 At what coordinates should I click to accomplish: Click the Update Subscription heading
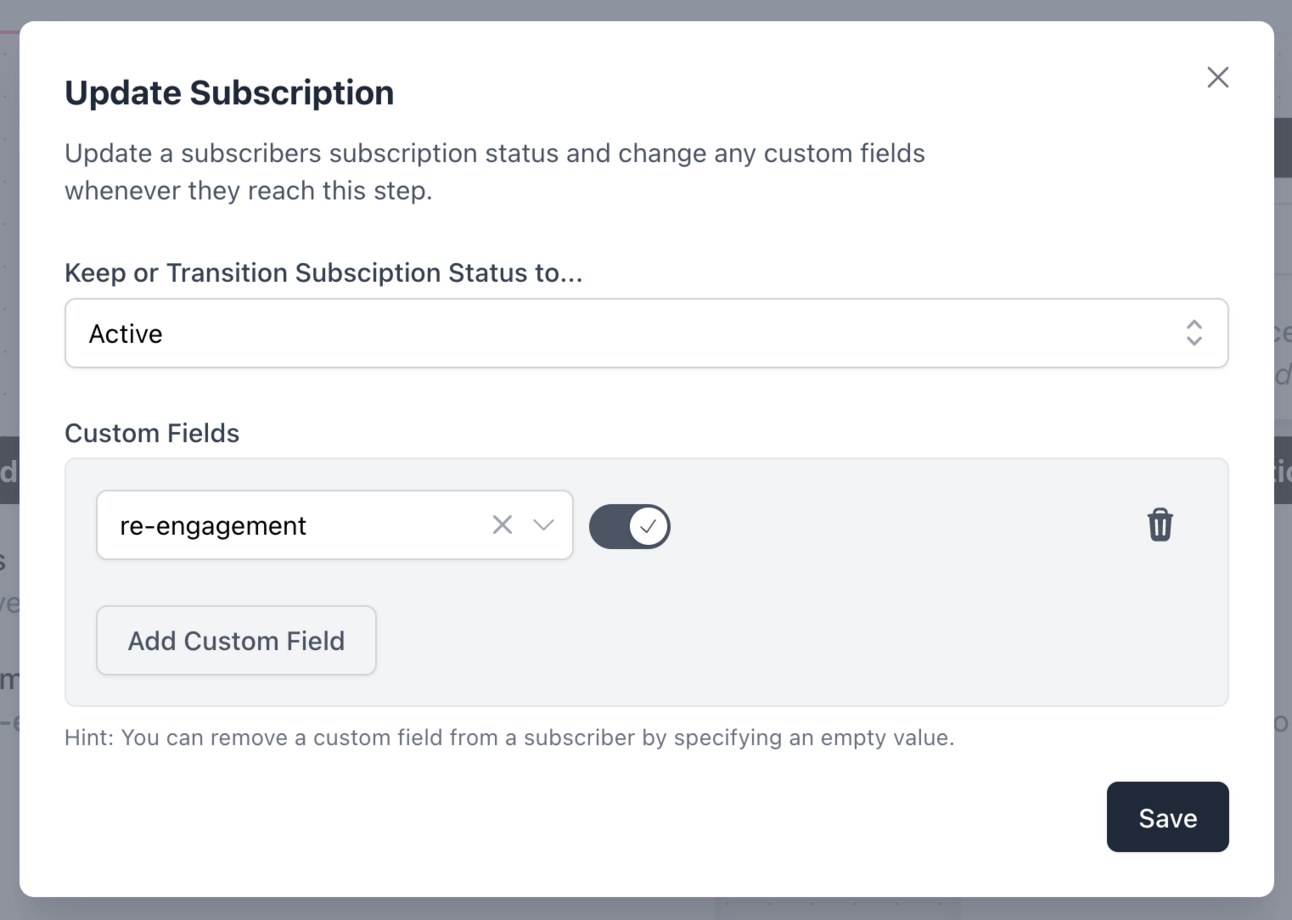229,92
